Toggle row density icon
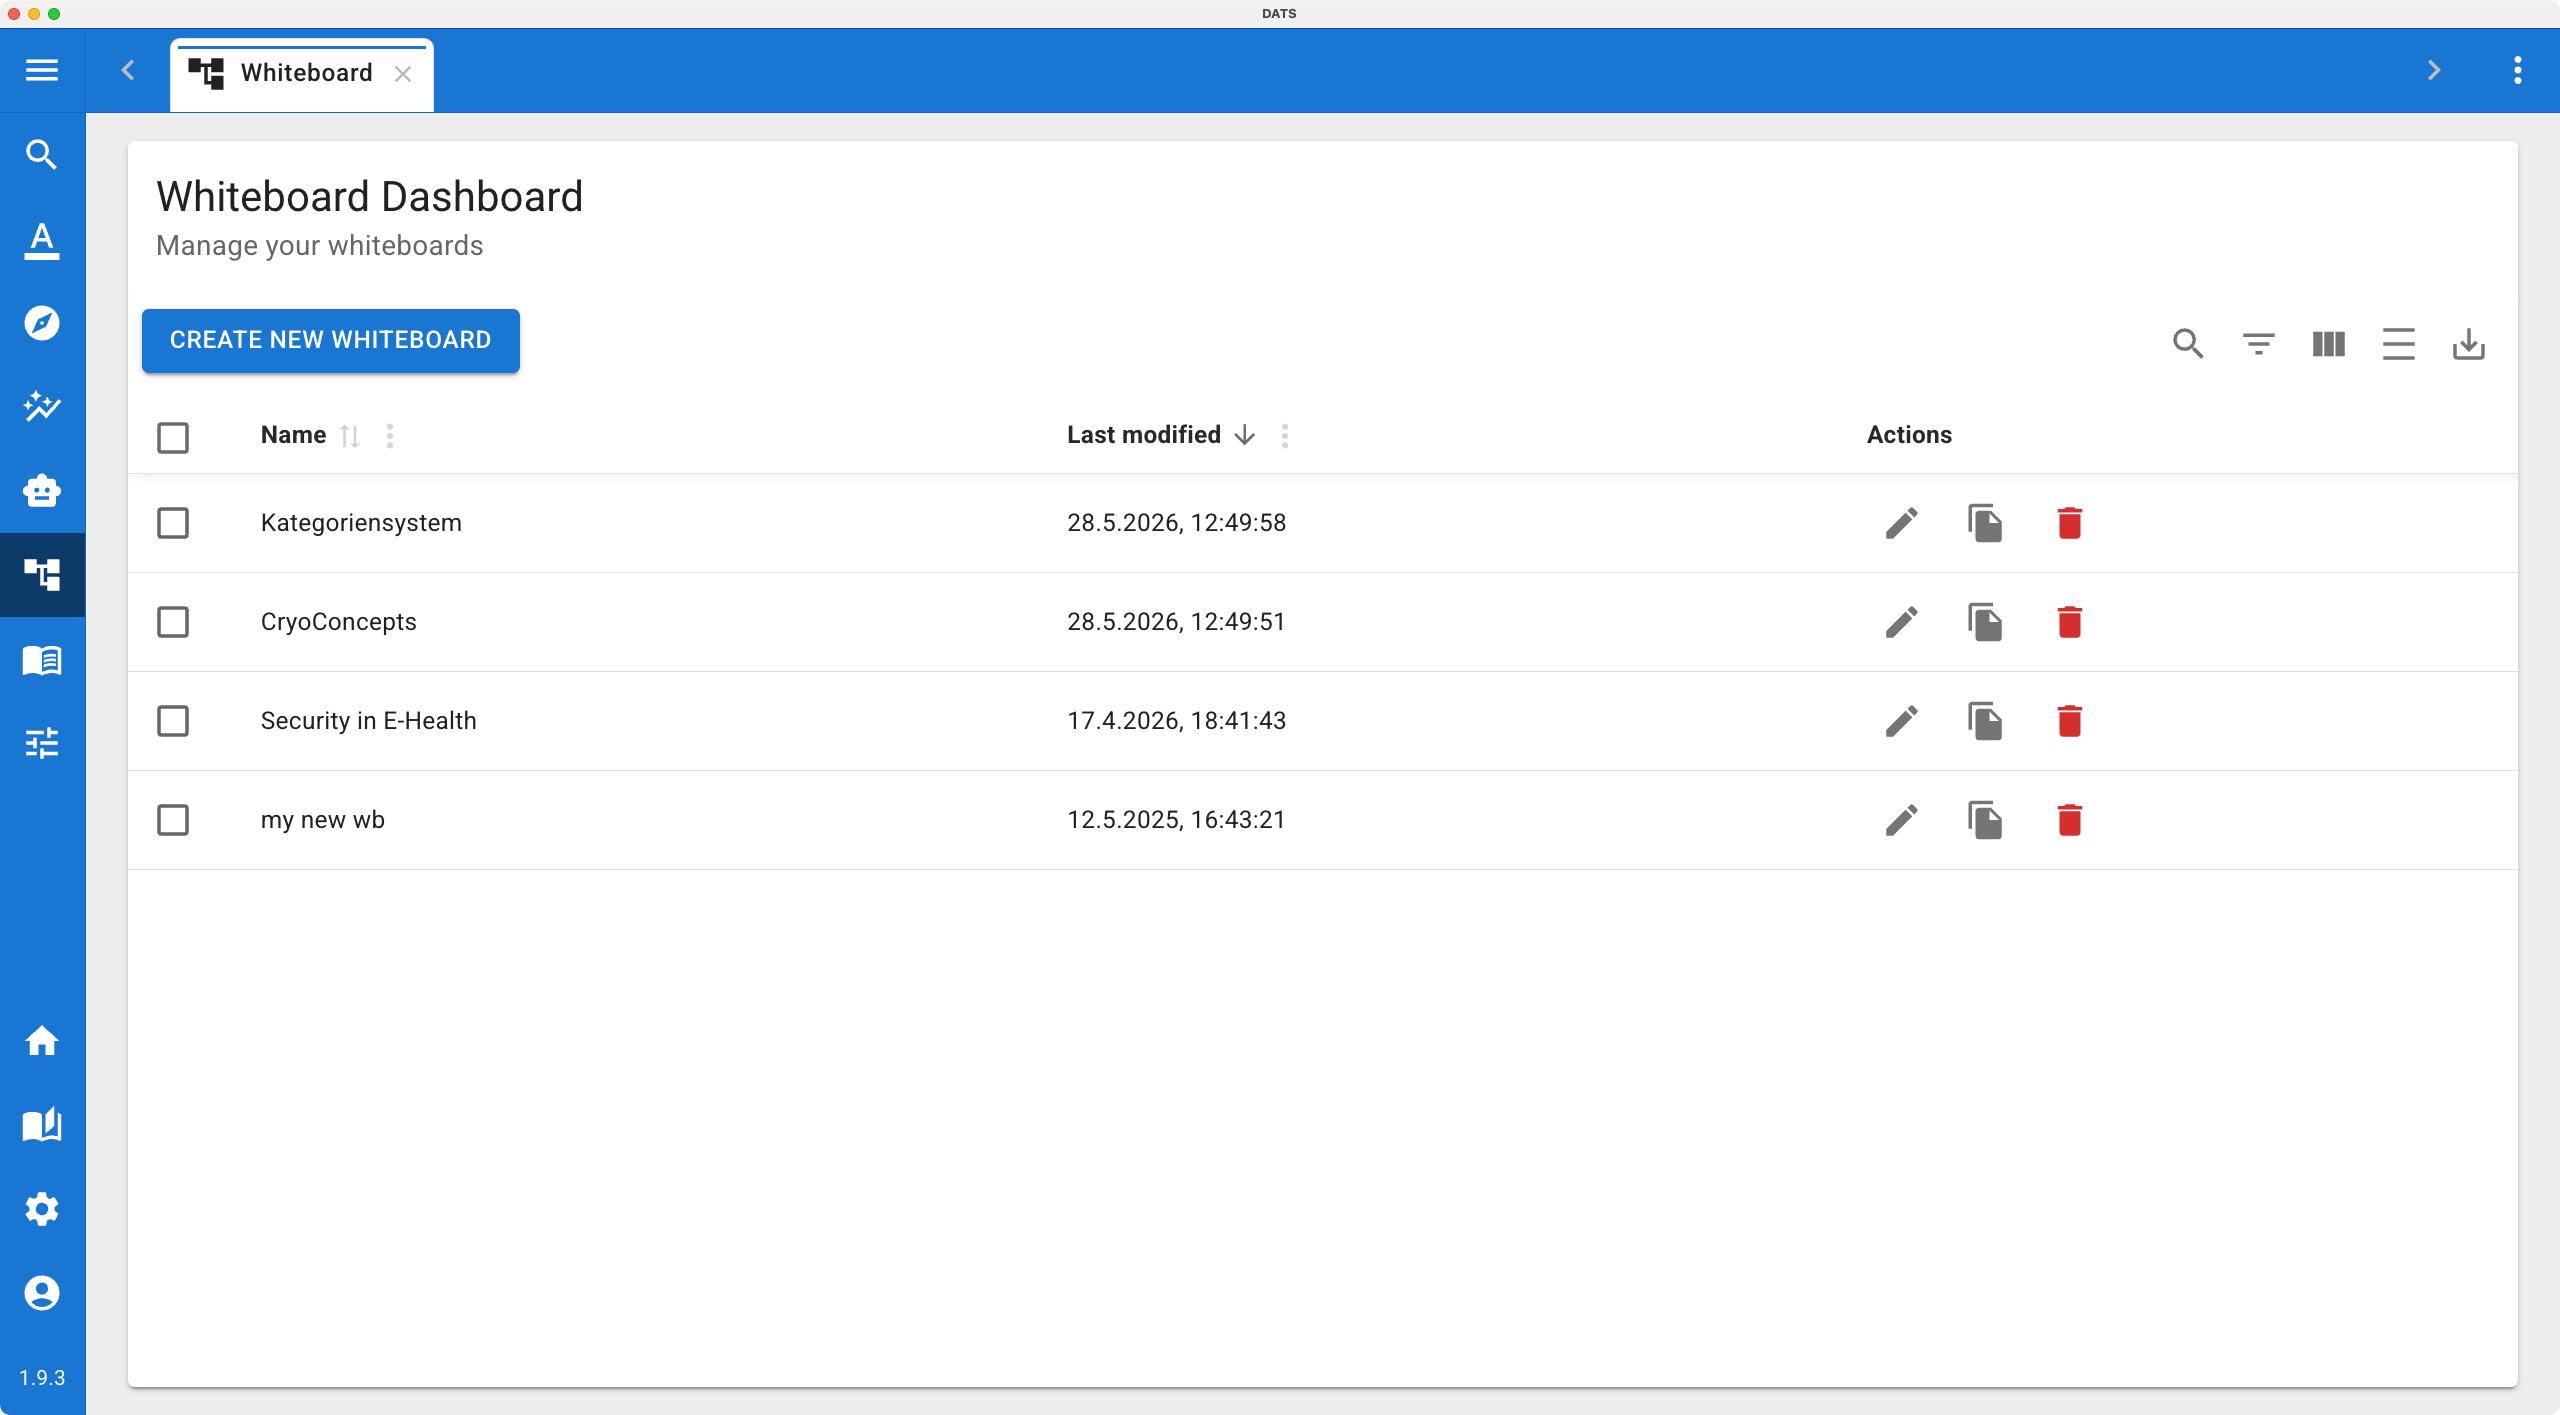The height and width of the screenshot is (1415, 2560). pos(2398,344)
